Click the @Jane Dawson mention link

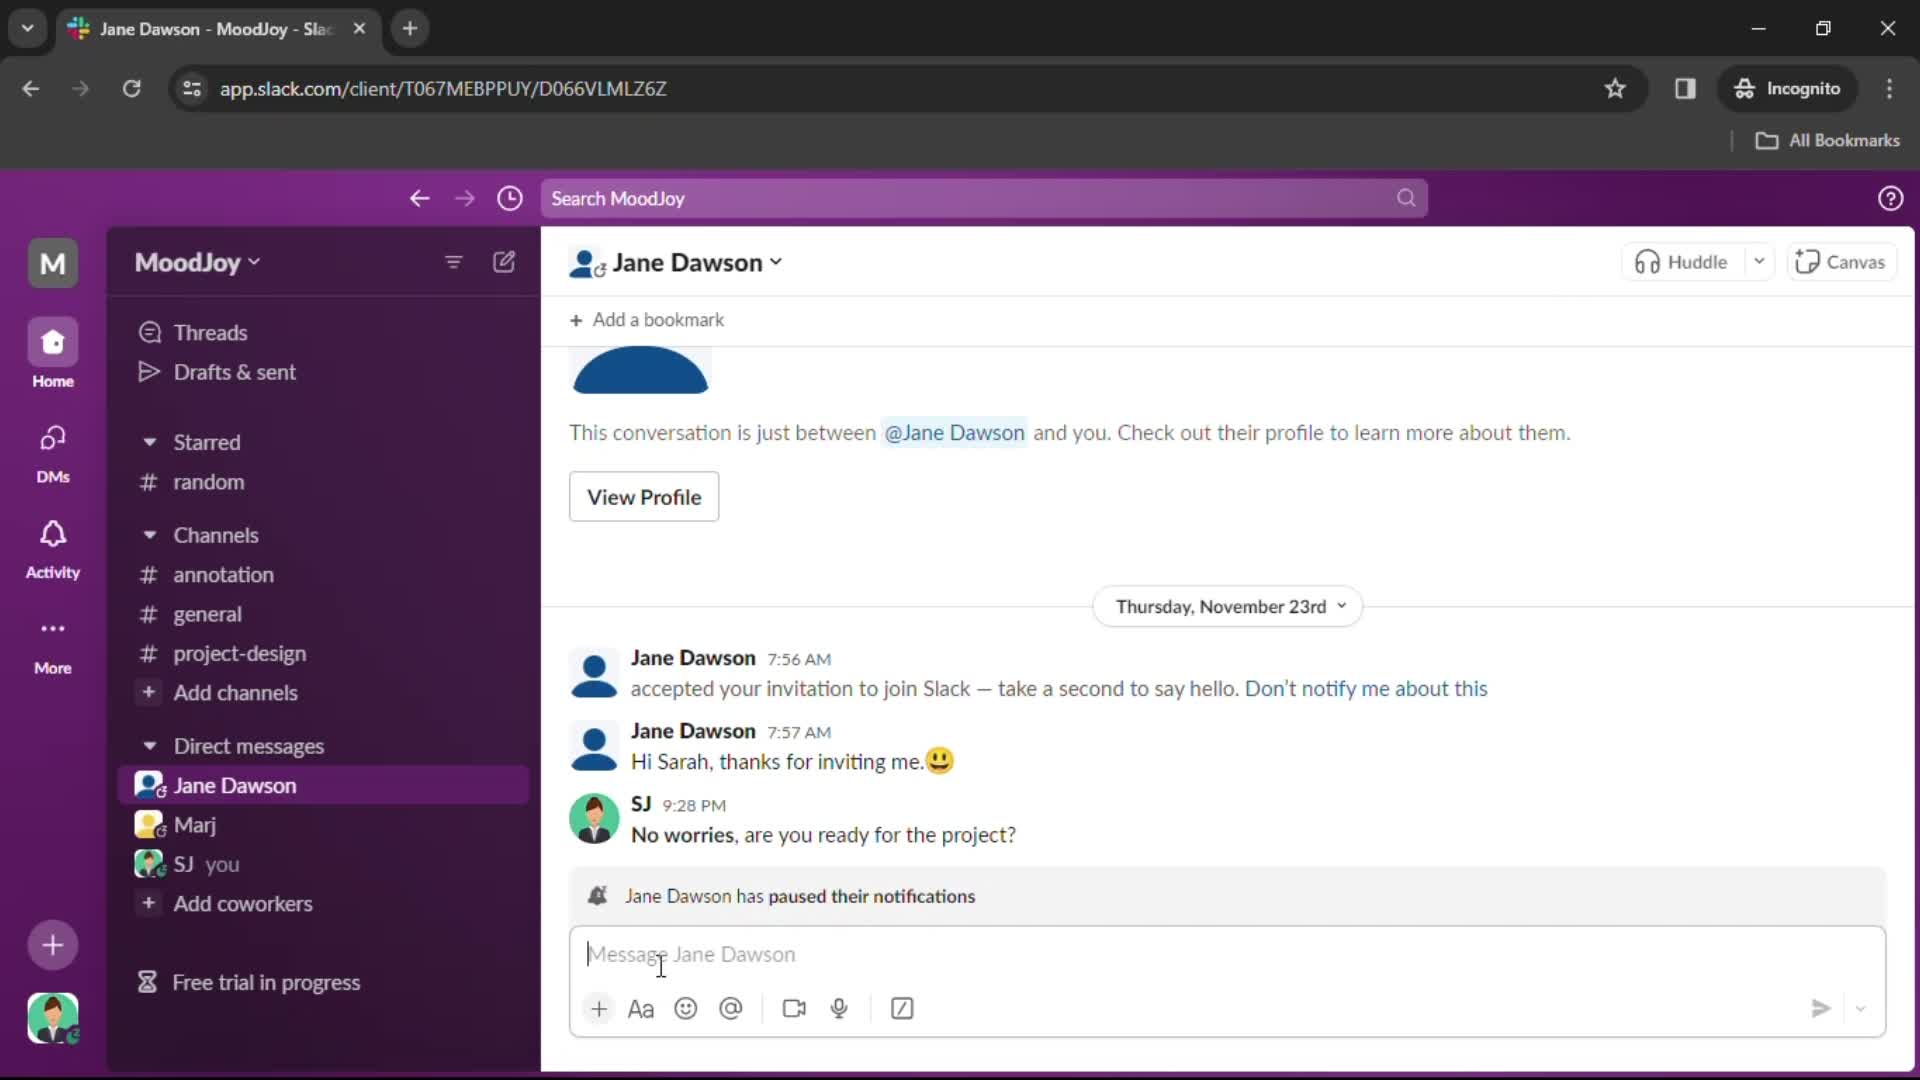(954, 433)
